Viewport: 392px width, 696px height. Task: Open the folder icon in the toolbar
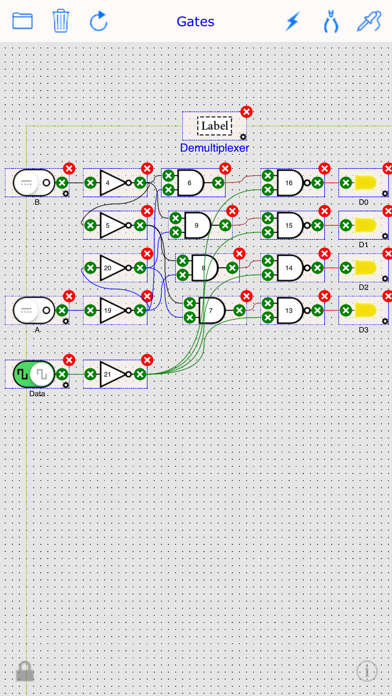[x=22, y=21]
